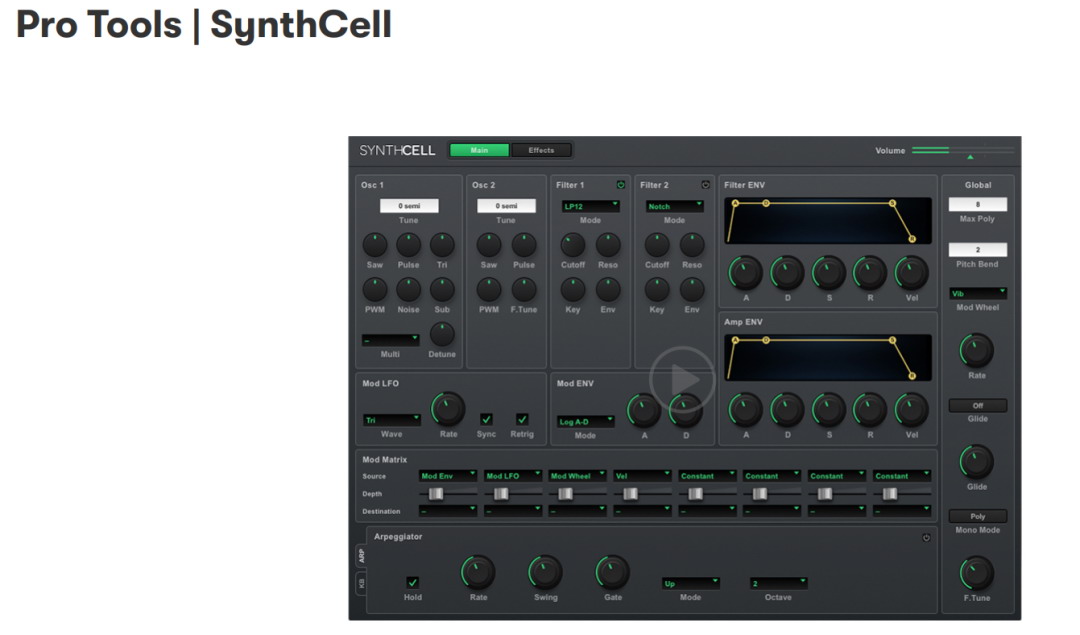
Task: Adjust the Volume slider
Action: click(962, 150)
